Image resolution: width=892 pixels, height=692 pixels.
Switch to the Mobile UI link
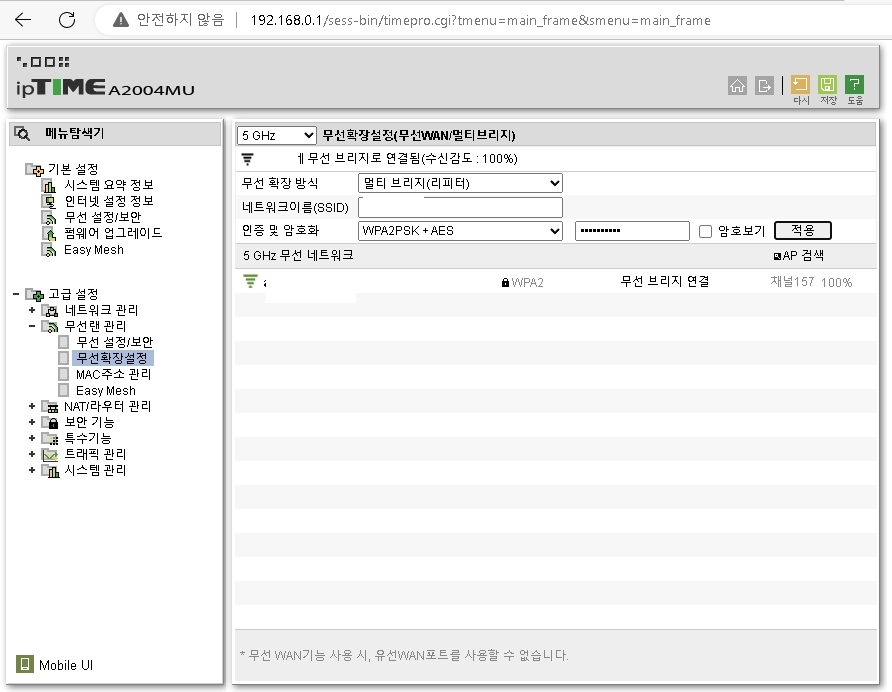pyautogui.click(x=66, y=665)
